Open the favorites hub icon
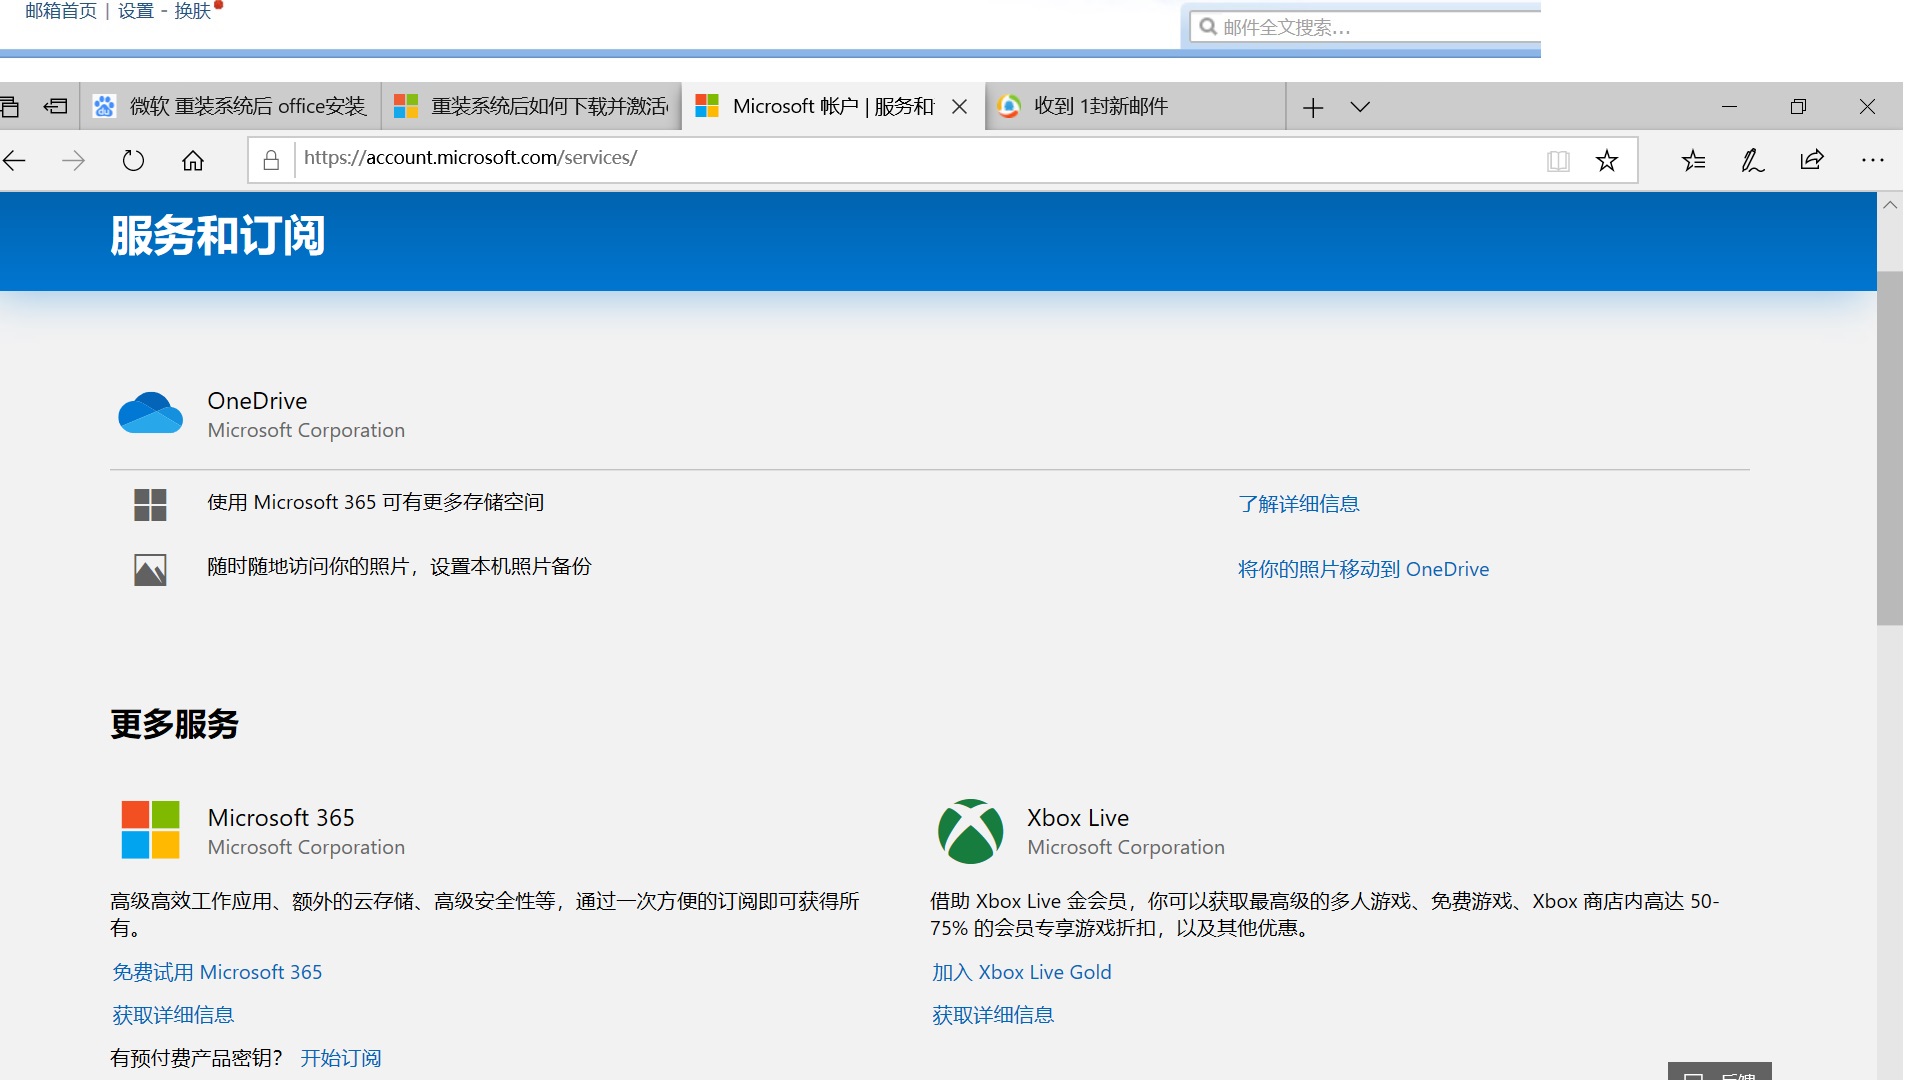 tap(1693, 160)
